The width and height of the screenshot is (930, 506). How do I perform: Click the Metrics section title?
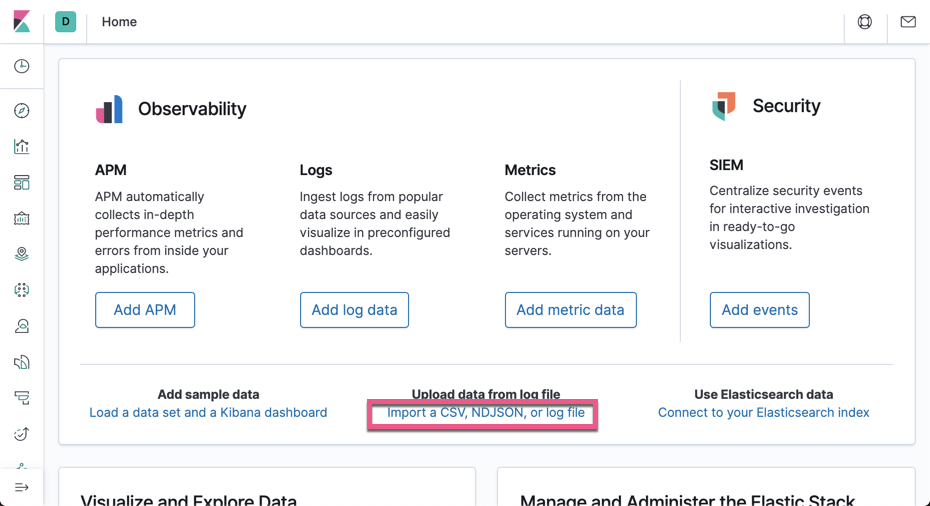pyautogui.click(x=530, y=170)
